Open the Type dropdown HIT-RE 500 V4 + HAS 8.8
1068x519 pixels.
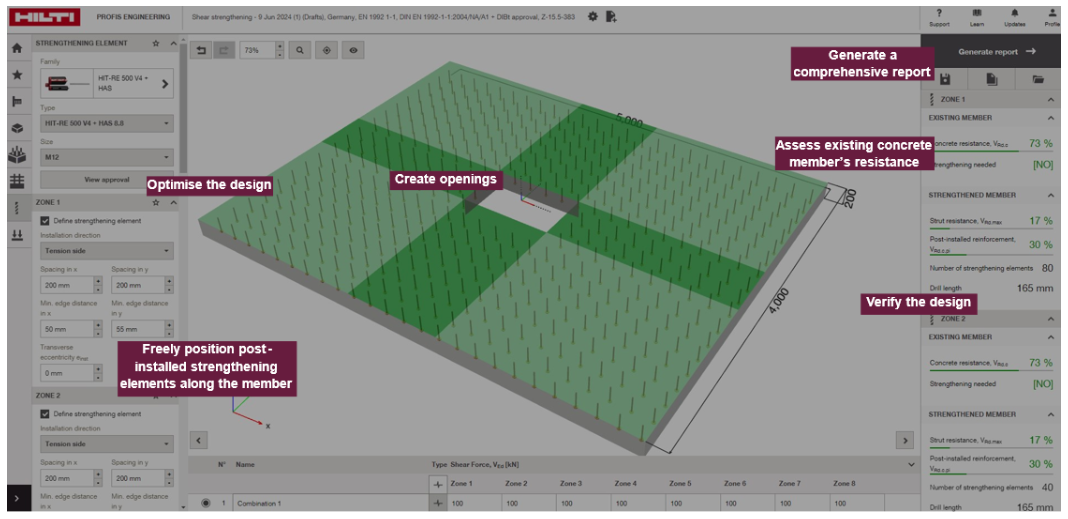tap(107, 123)
